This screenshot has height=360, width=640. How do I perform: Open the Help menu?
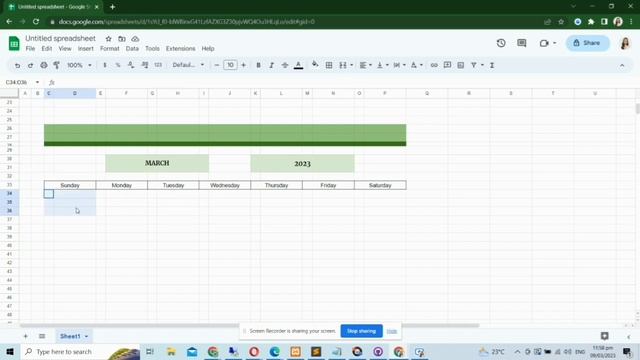208,49
